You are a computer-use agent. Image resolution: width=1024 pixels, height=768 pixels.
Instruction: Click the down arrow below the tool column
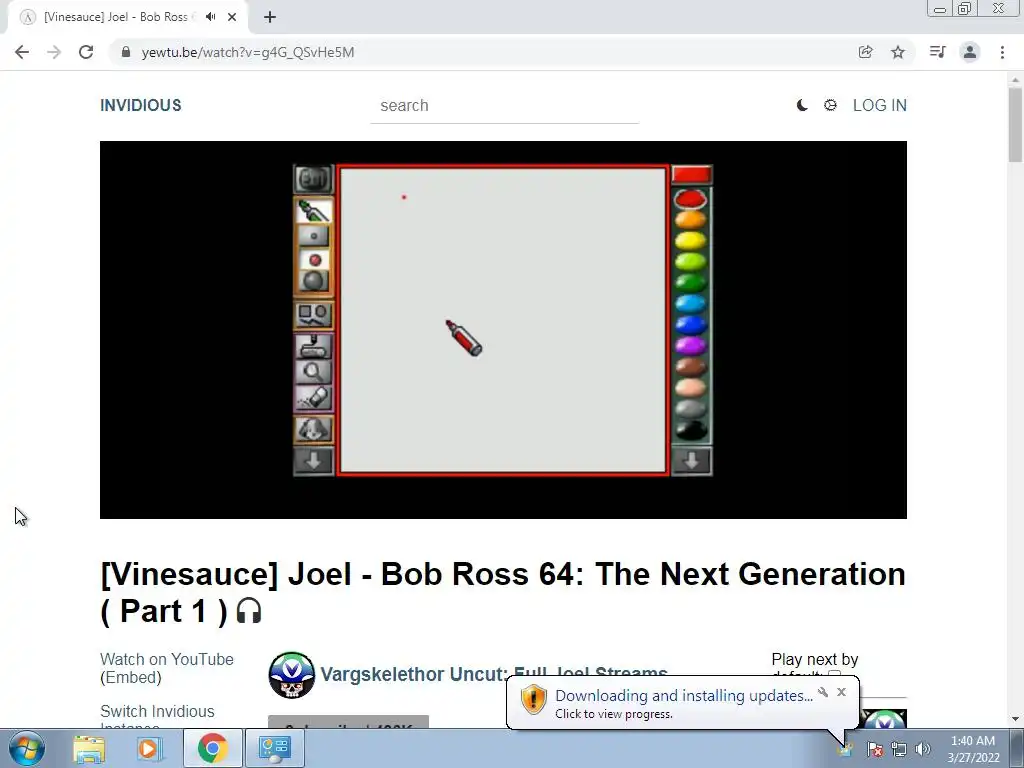click(x=313, y=461)
